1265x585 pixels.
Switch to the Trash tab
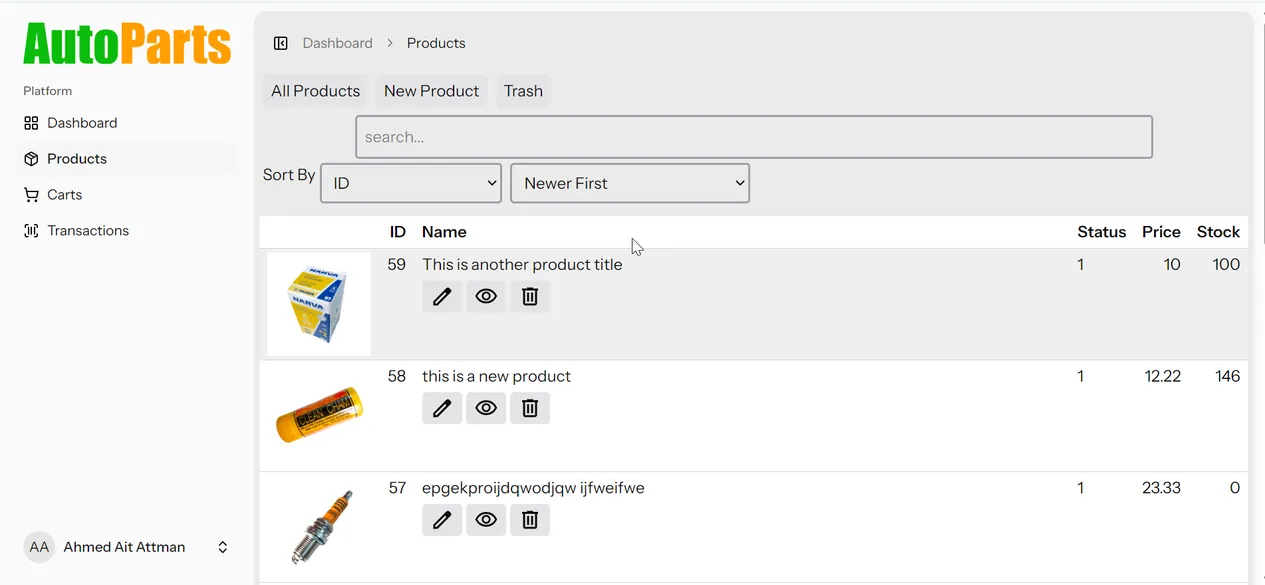[x=523, y=91]
